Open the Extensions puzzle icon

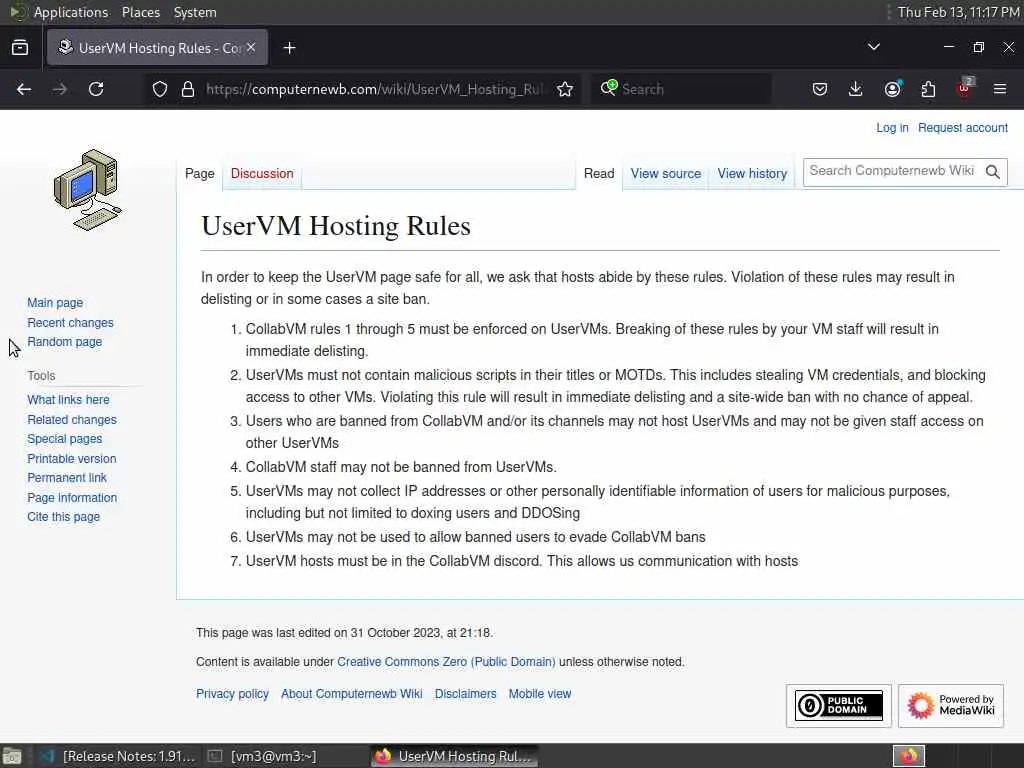[x=928, y=89]
